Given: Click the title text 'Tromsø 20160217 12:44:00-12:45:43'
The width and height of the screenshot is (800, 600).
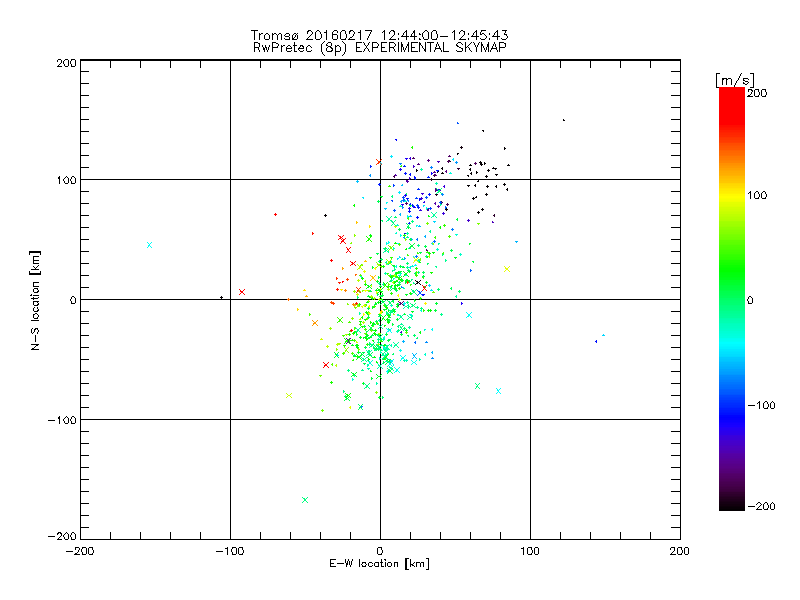Looking at the screenshot, I should click(380, 35).
